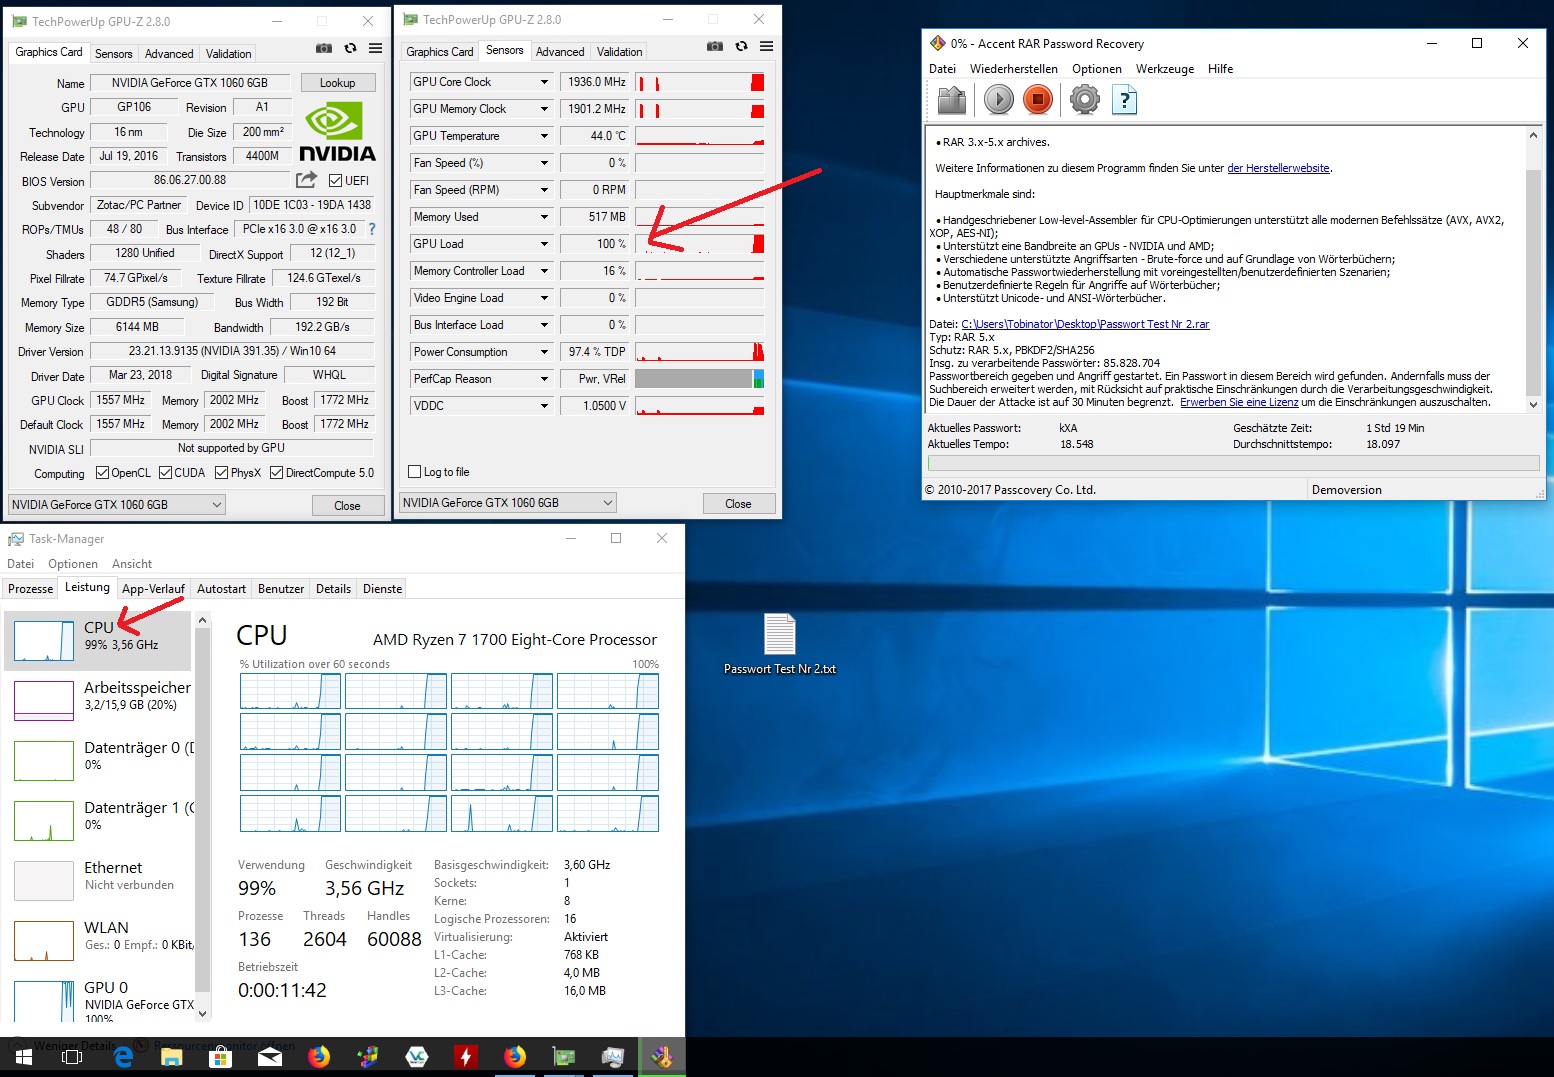Click camera icon in GPU-Z Graphics Card window
The height and width of the screenshot is (1077, 1554).
point(323,48)
